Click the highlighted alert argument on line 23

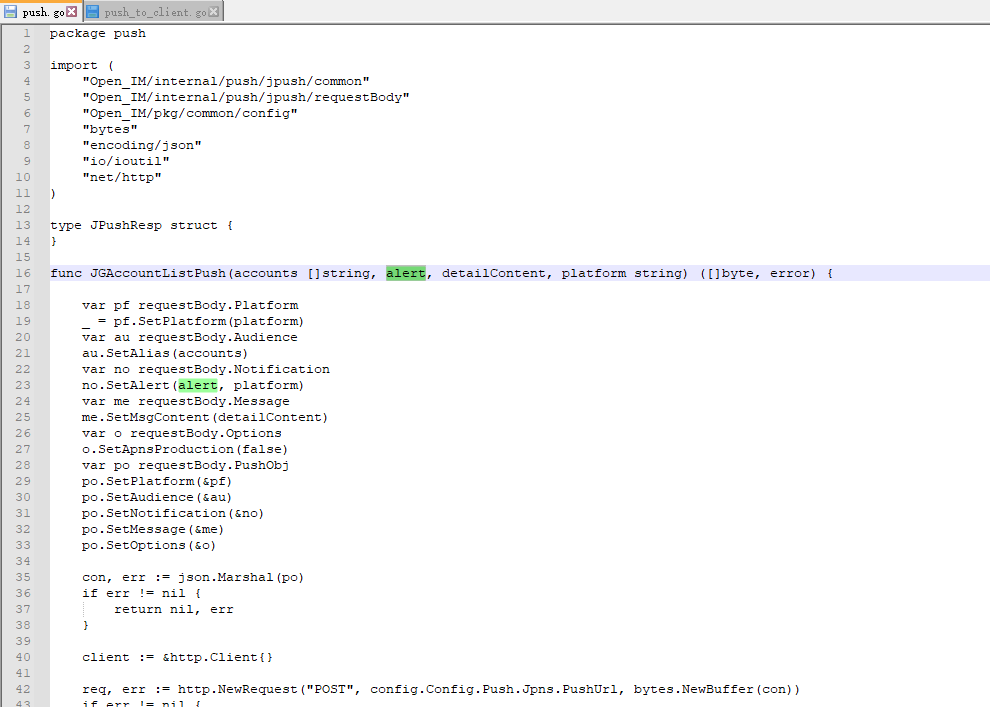(197, 384)
